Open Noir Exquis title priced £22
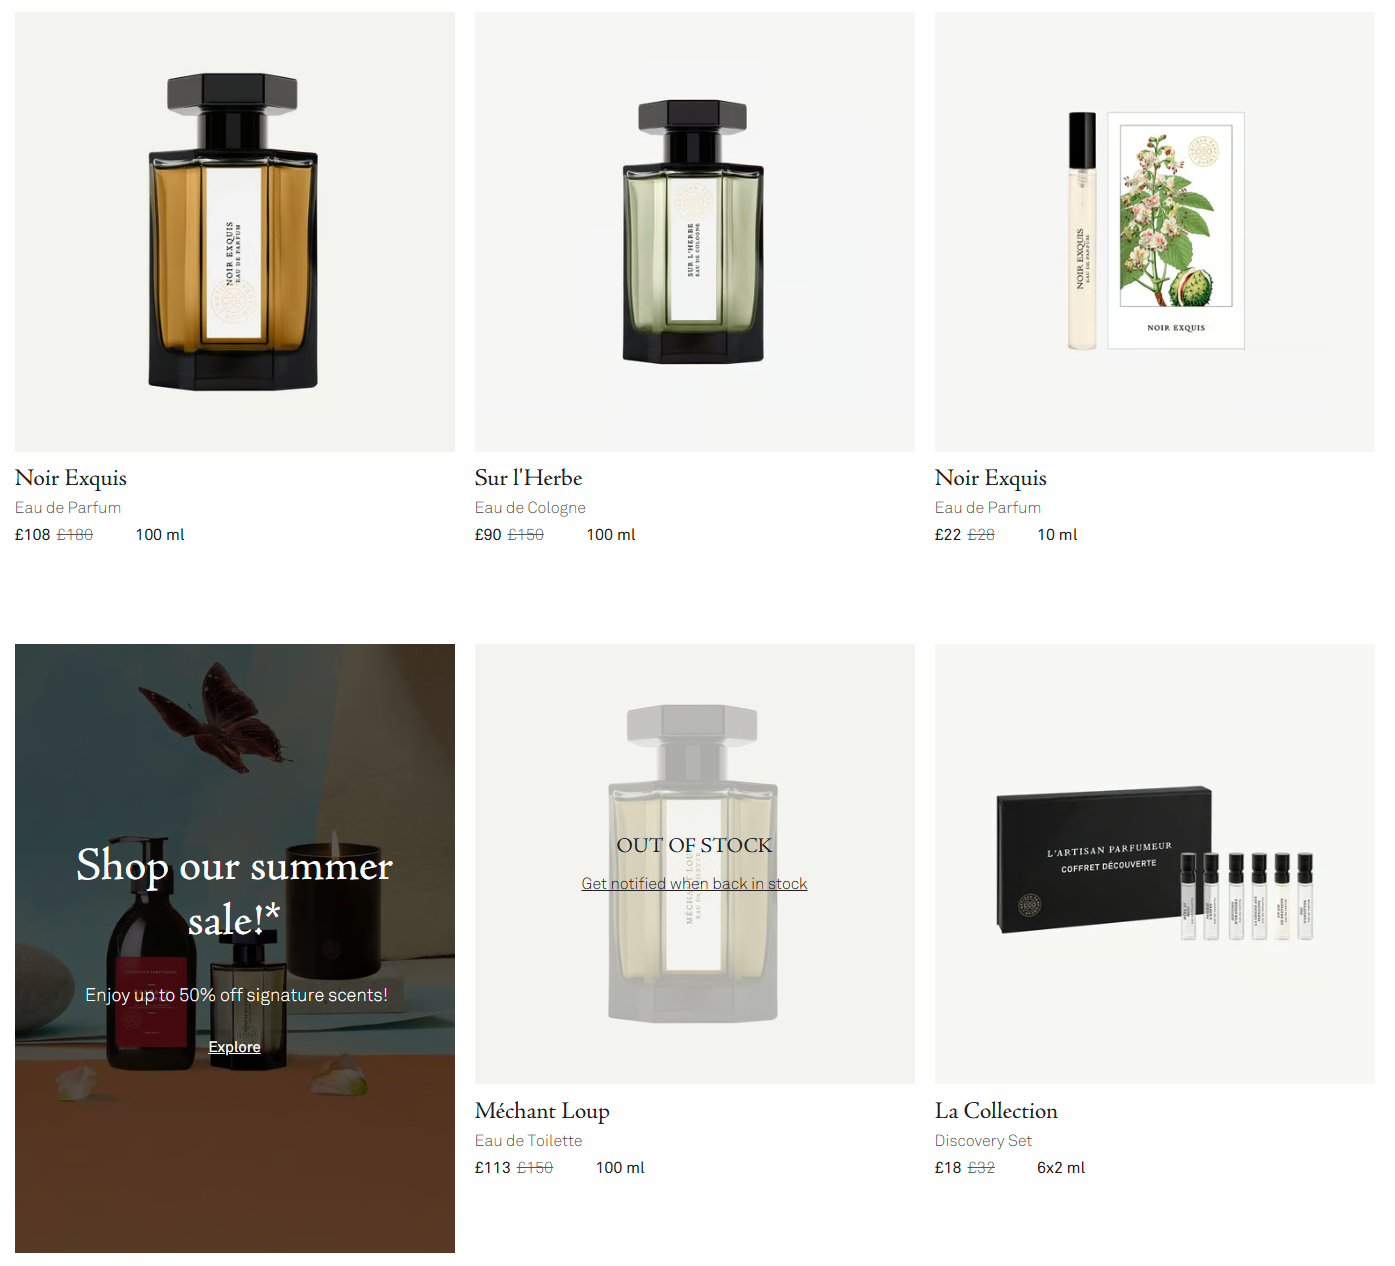The image size is (1395, 1266). (991, 478)
